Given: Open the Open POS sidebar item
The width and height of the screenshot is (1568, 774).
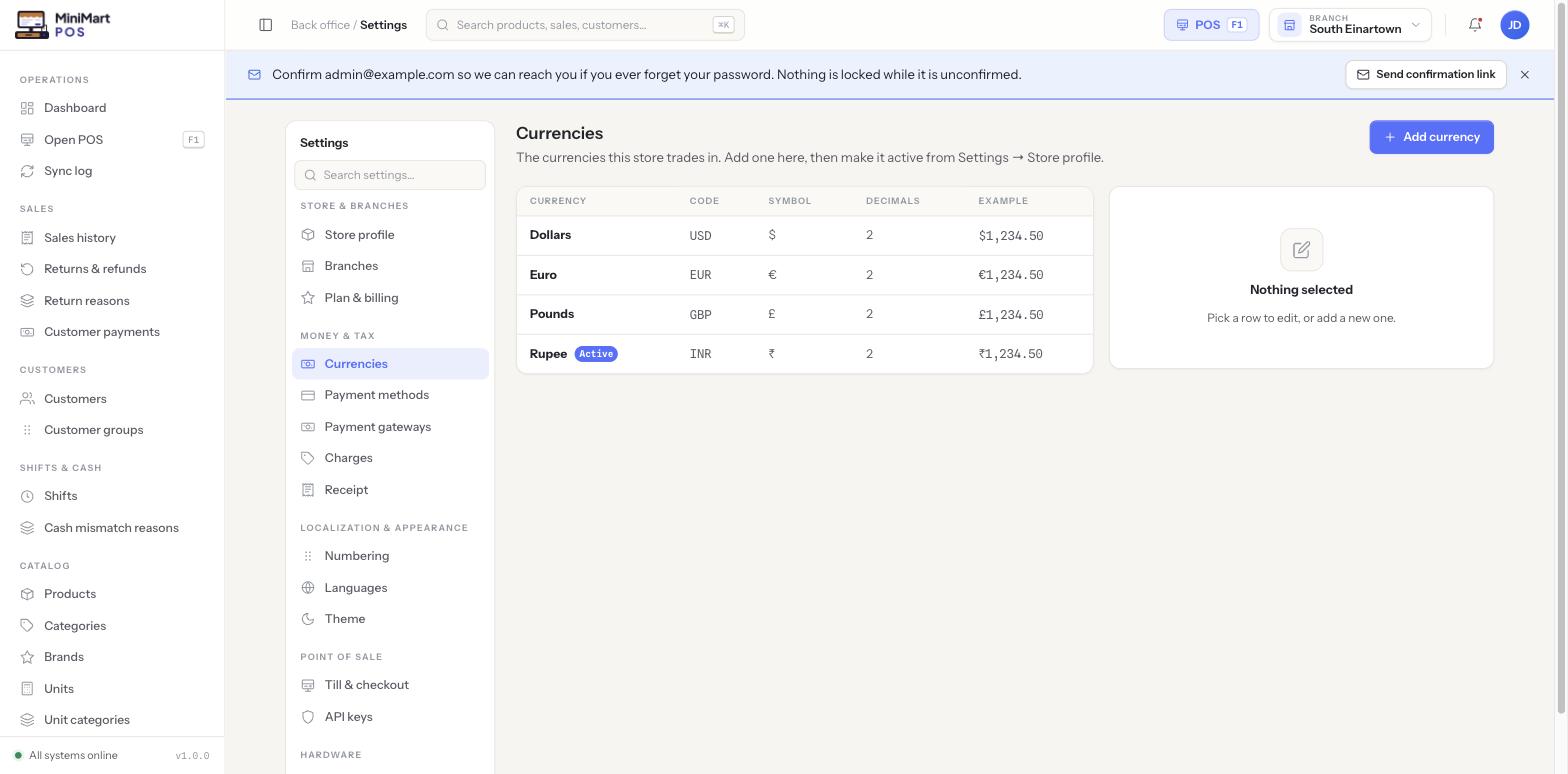Looking at the screenshot, I should point(112,140).
